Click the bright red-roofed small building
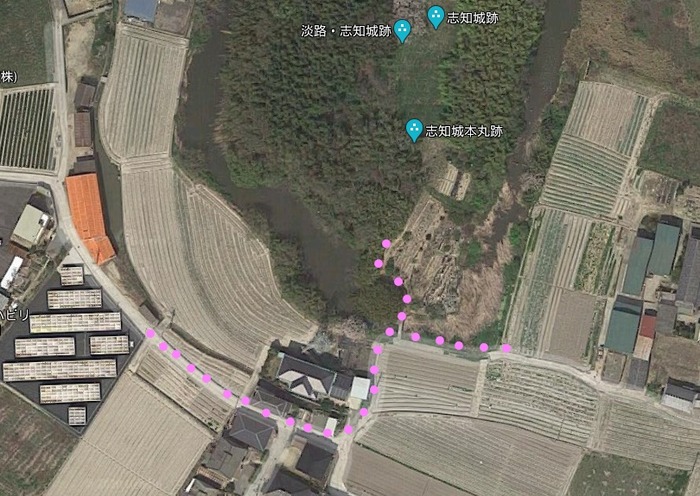The image size is (700, 496). (x=647, y=327)
